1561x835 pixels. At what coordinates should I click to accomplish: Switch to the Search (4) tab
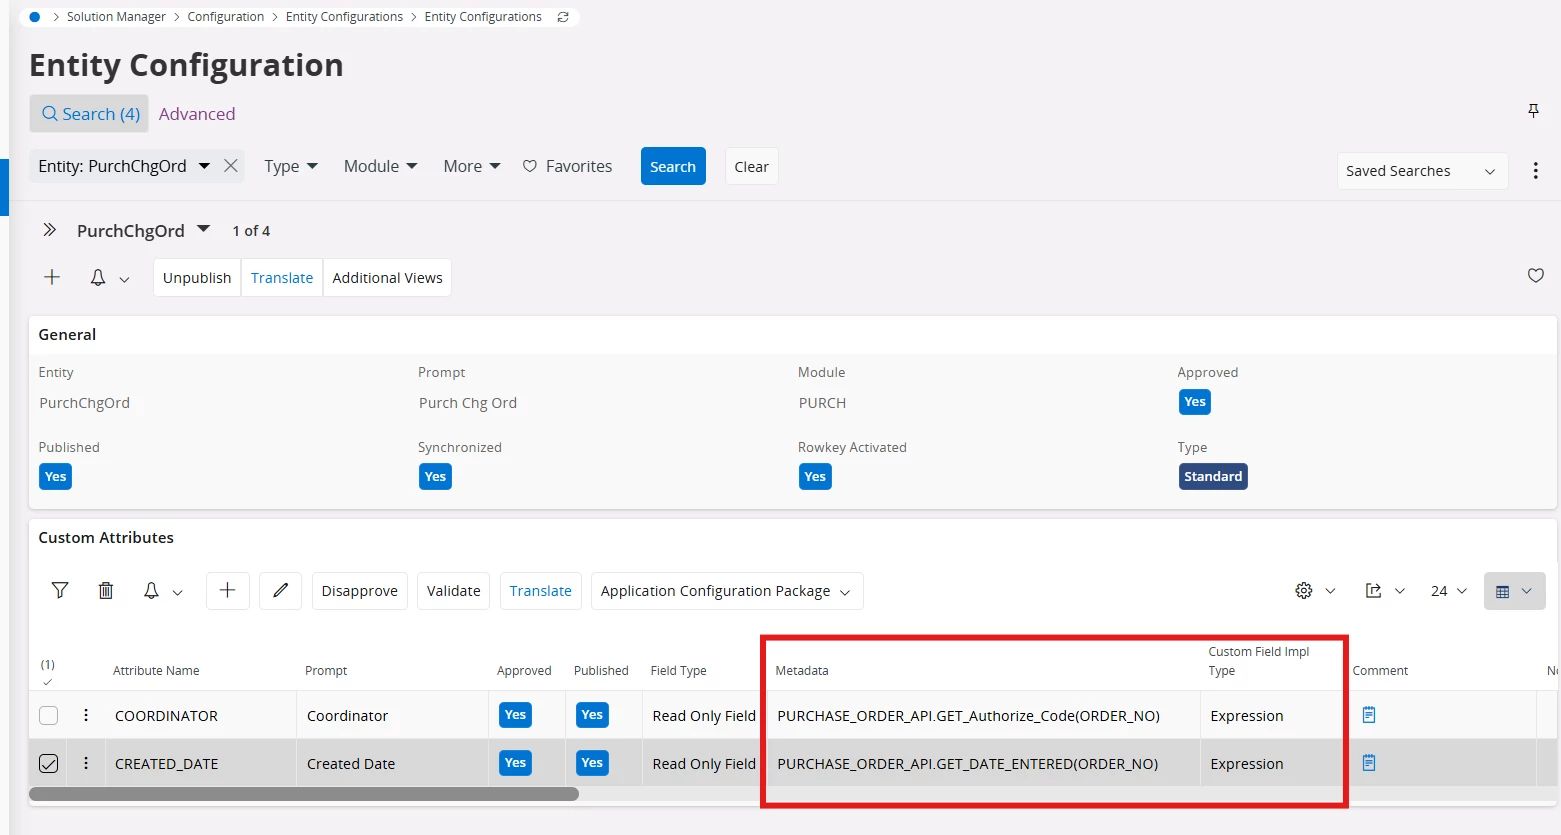[x=89, y=114]
